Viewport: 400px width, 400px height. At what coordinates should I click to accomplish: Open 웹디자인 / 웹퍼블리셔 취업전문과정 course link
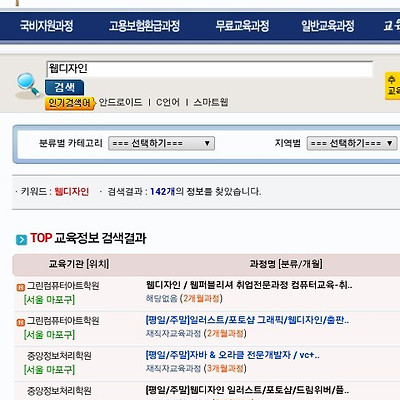[x=249, y=285]
